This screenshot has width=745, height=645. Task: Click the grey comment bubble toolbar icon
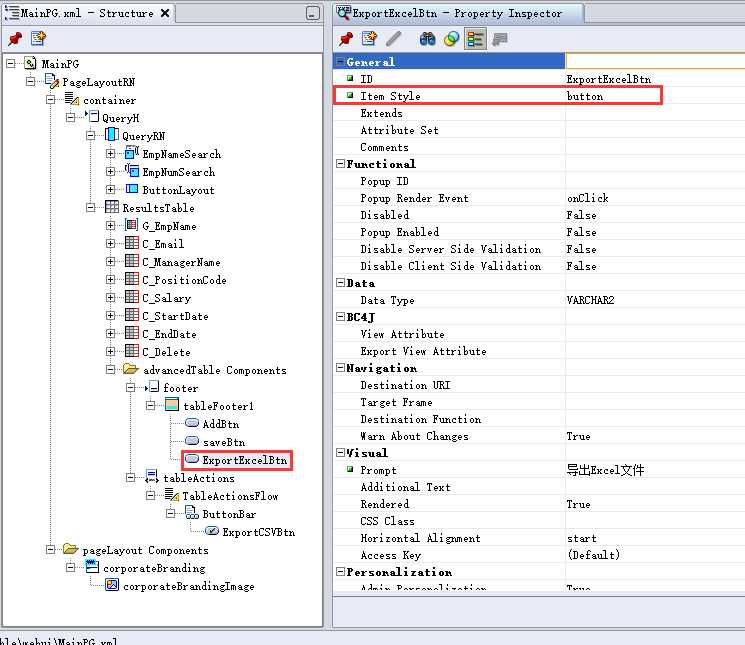[x=499, y=39]
